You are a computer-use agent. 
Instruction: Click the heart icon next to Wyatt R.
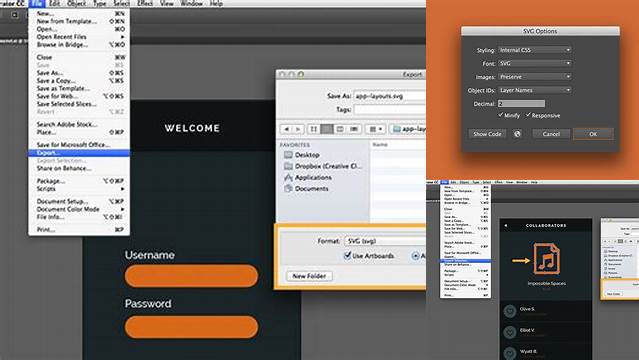click(x=509, y=353)
